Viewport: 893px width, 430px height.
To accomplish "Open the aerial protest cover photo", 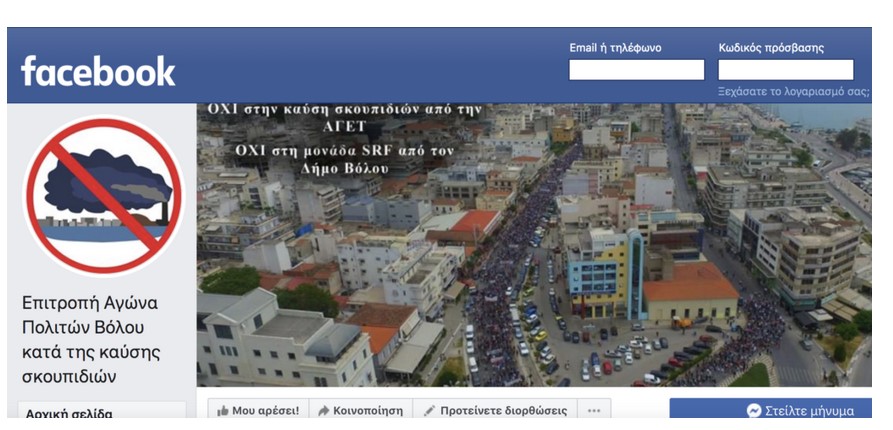I will [534, 245].
